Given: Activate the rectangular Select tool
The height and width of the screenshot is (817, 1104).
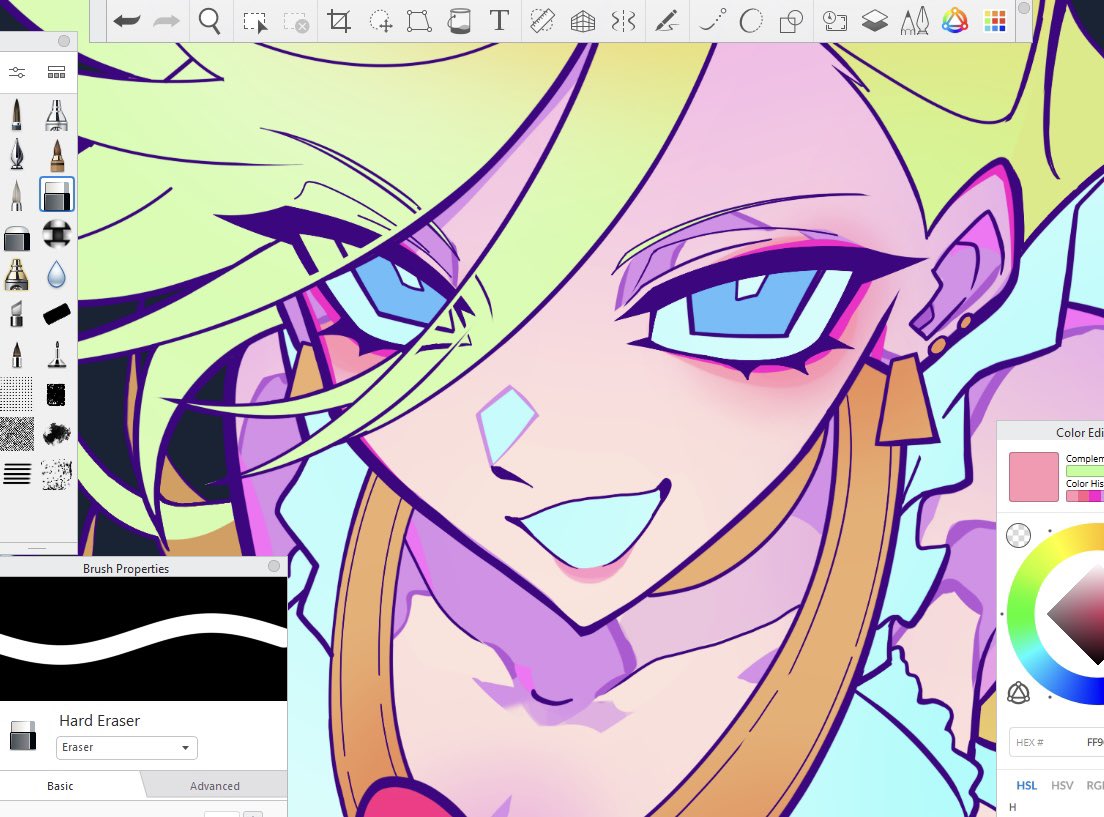Looking at the screenshot, I should point(255,22).
